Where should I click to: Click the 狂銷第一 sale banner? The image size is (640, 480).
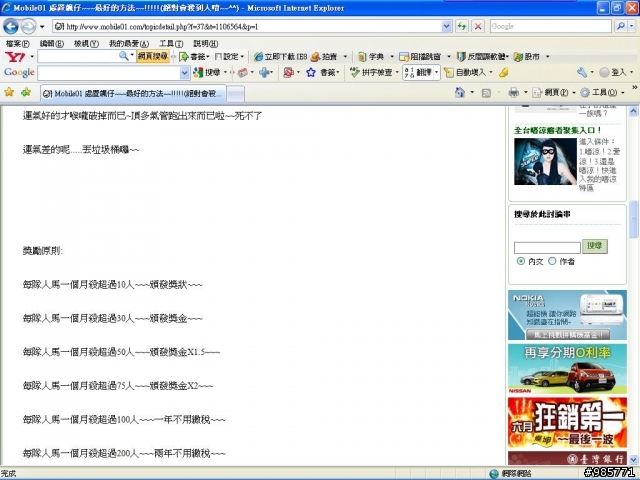click(567, 422)
